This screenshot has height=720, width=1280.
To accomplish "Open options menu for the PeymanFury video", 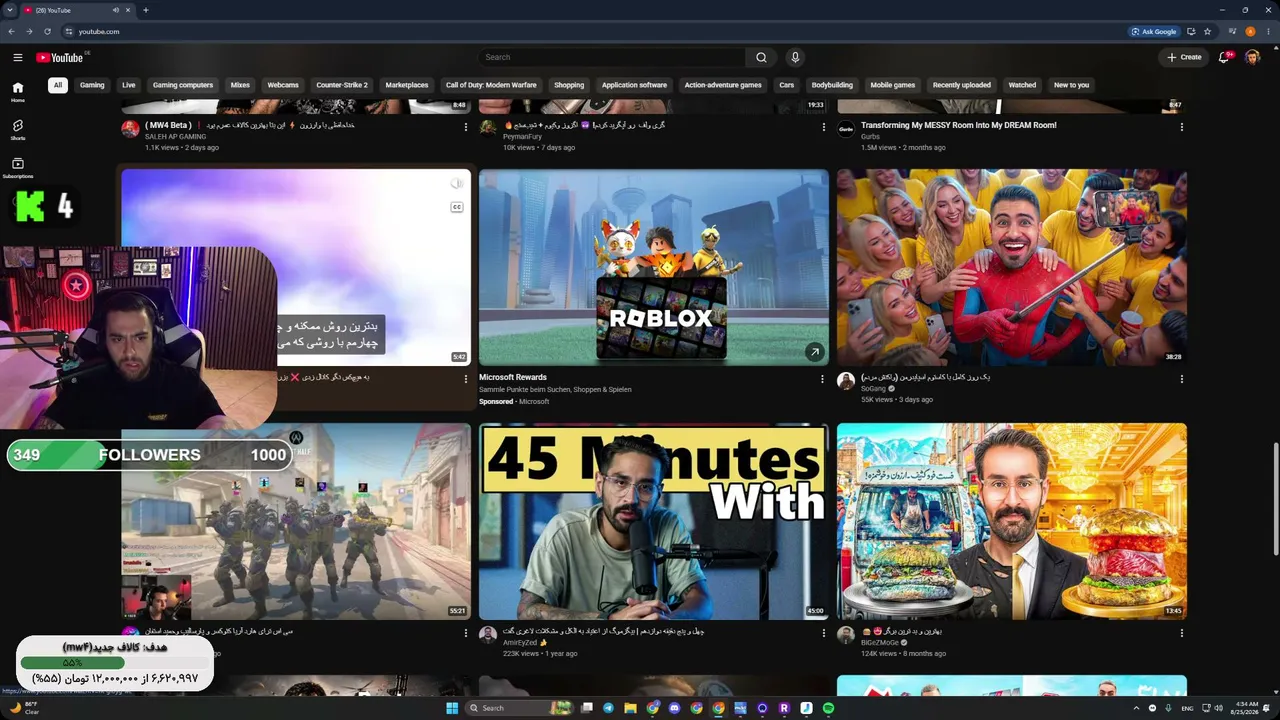I will click(x=823, y=127).
